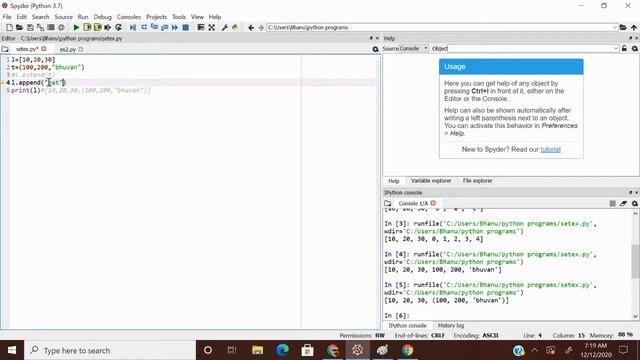Run file with the green play icon

pos(76,27)
